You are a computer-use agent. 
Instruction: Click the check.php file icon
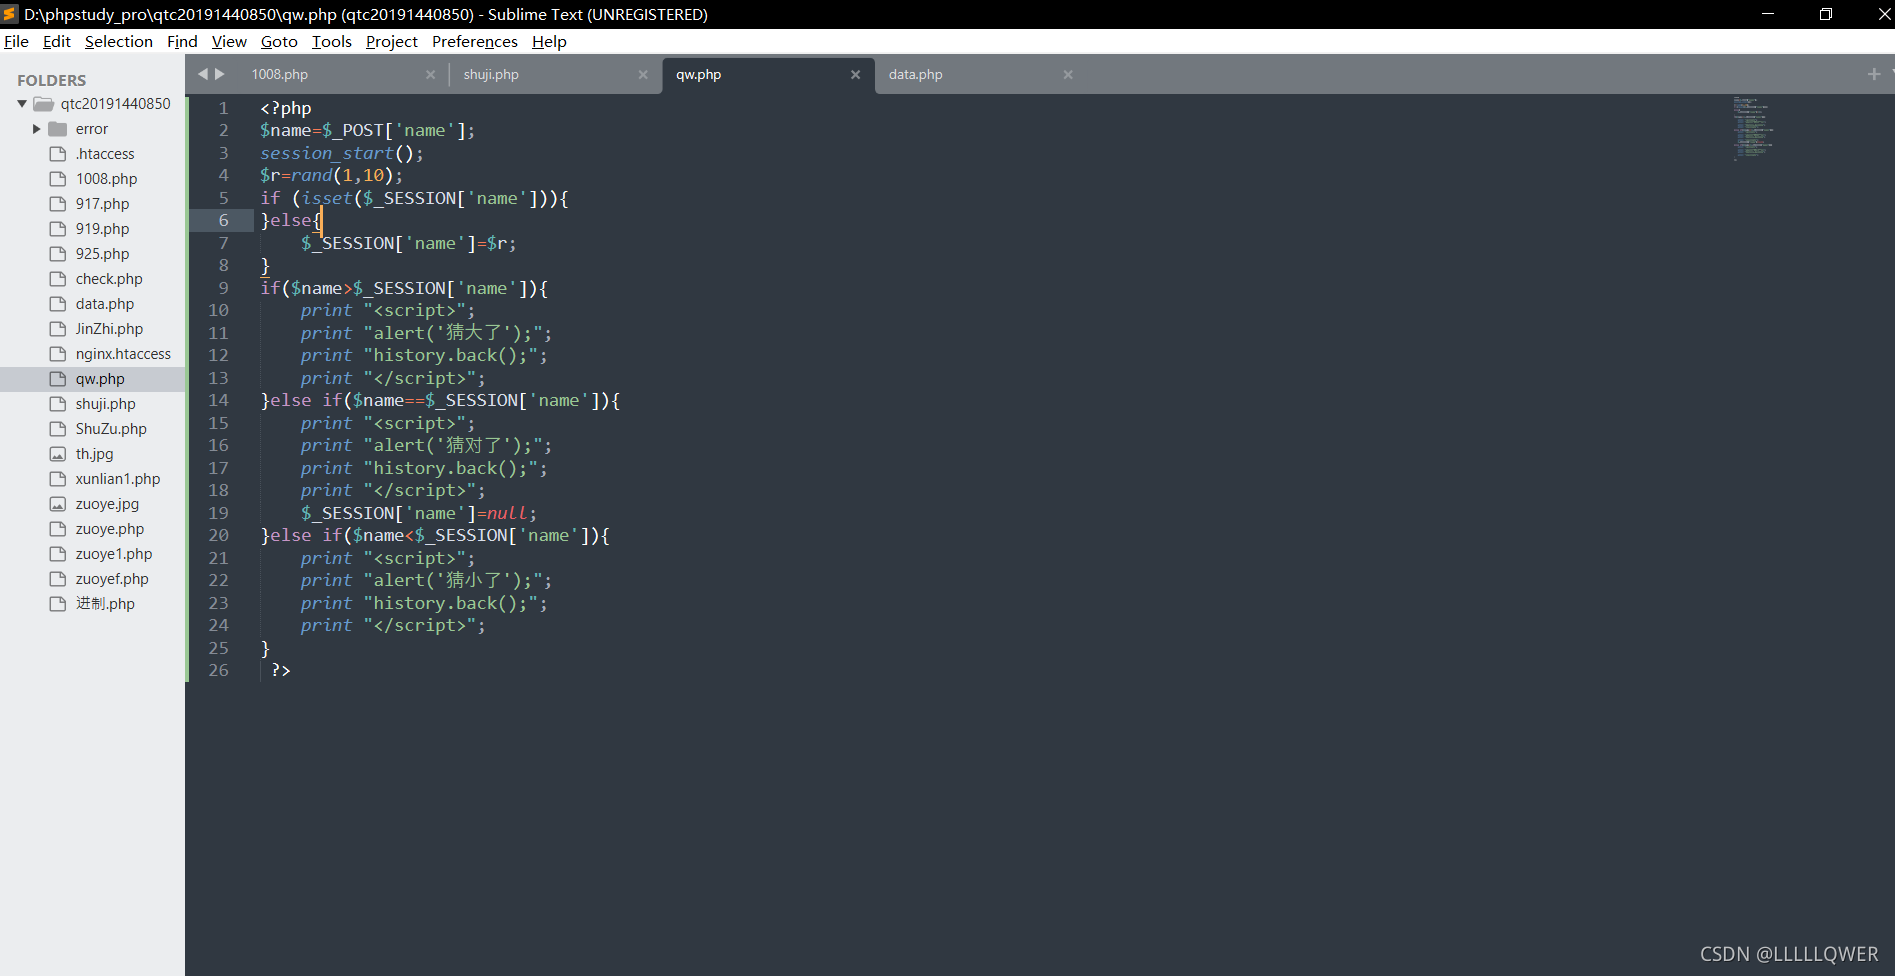[58, 279]
